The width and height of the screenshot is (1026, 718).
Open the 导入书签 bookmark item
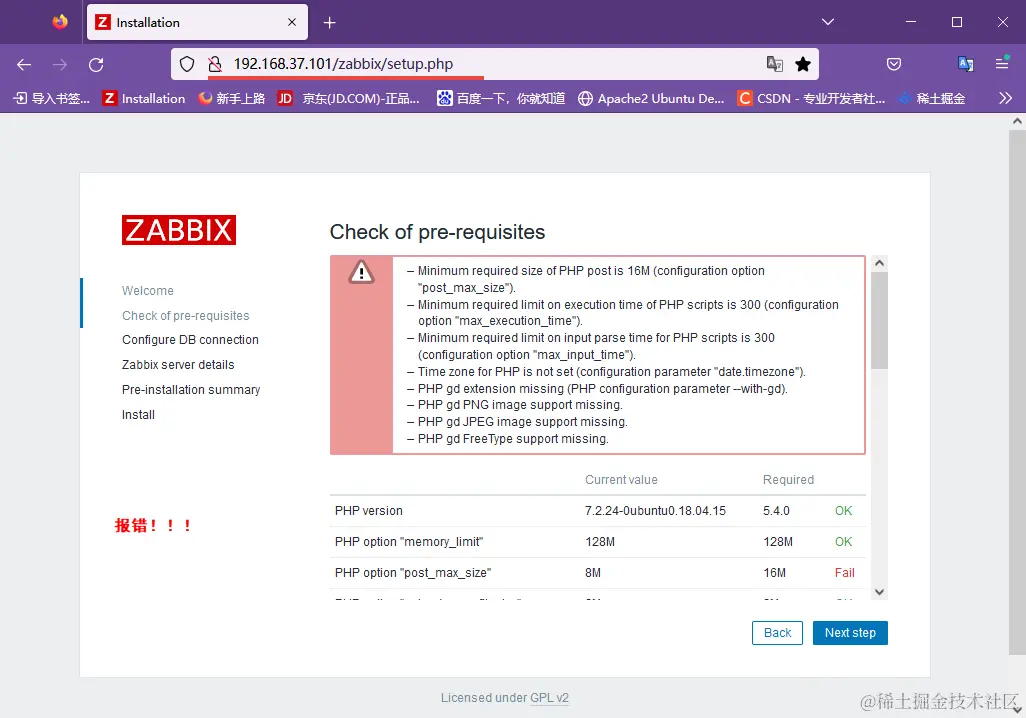[x=52, y=98]
